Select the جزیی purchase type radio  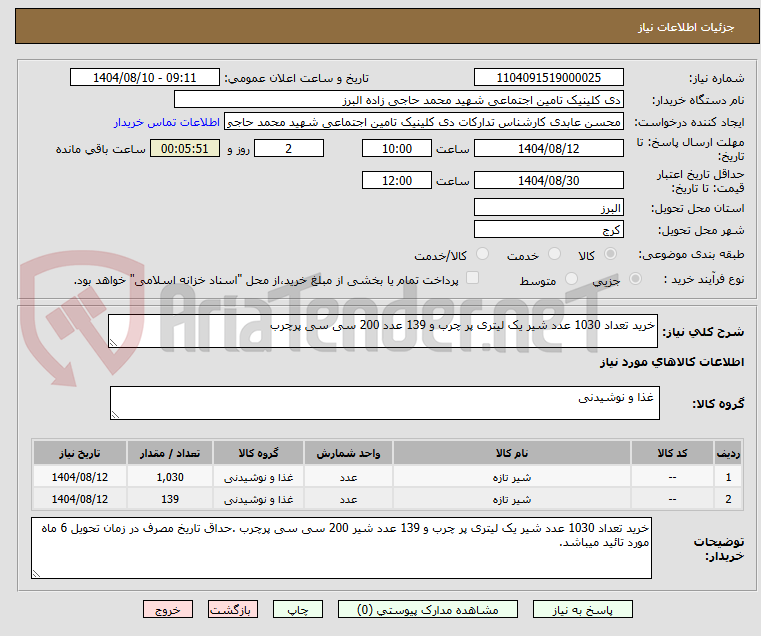[635, 279]
